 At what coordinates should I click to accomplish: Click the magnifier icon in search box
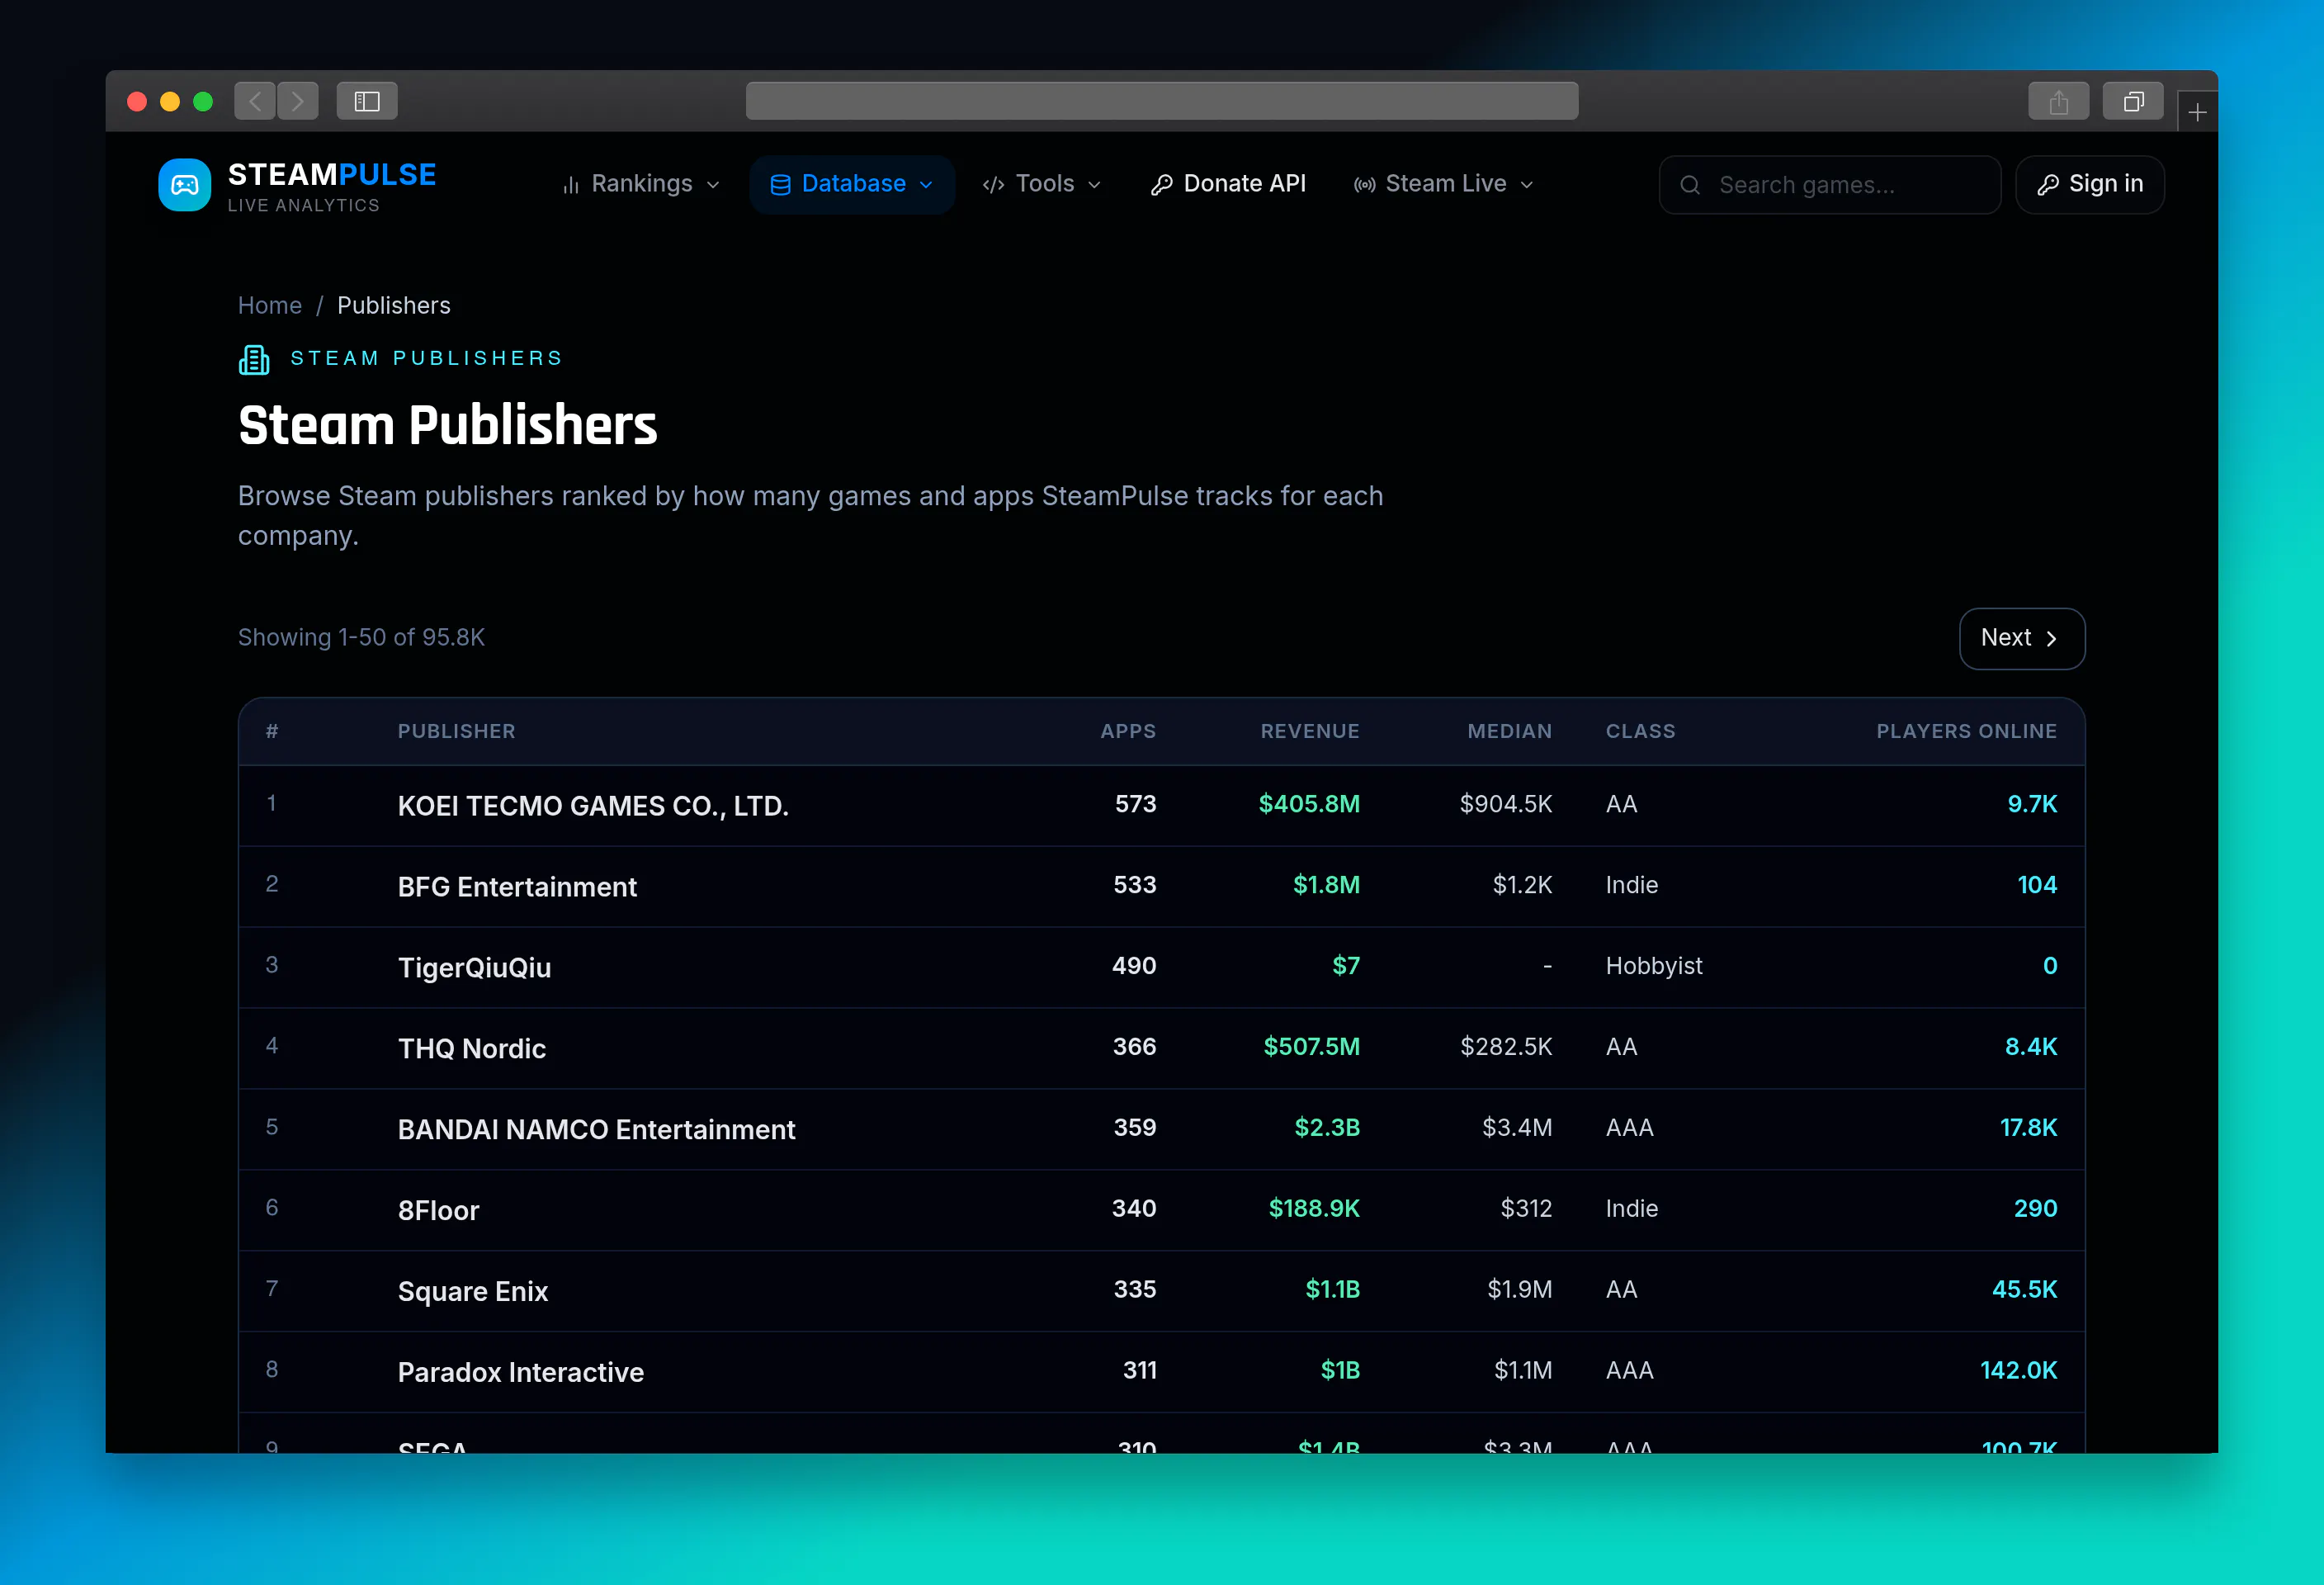[x=1690, y=185]
